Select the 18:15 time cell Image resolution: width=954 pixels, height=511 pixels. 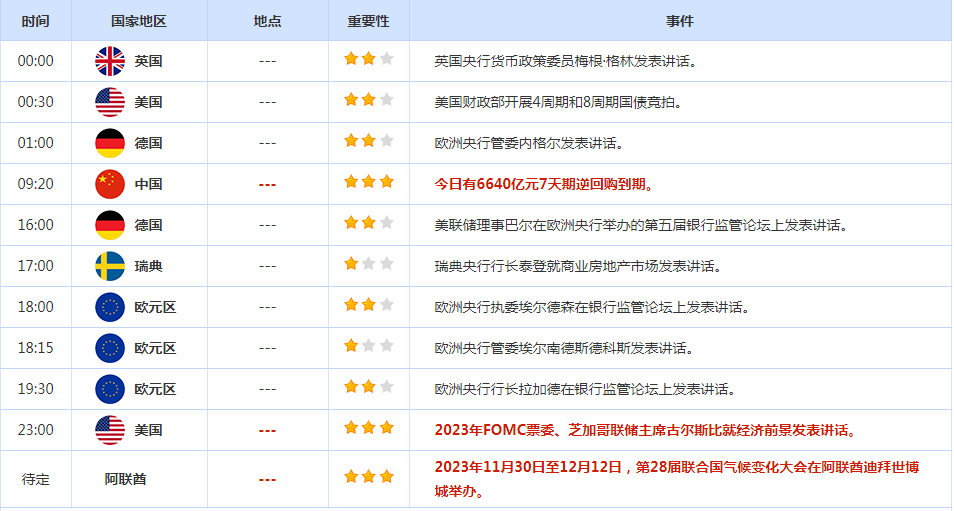35,348
